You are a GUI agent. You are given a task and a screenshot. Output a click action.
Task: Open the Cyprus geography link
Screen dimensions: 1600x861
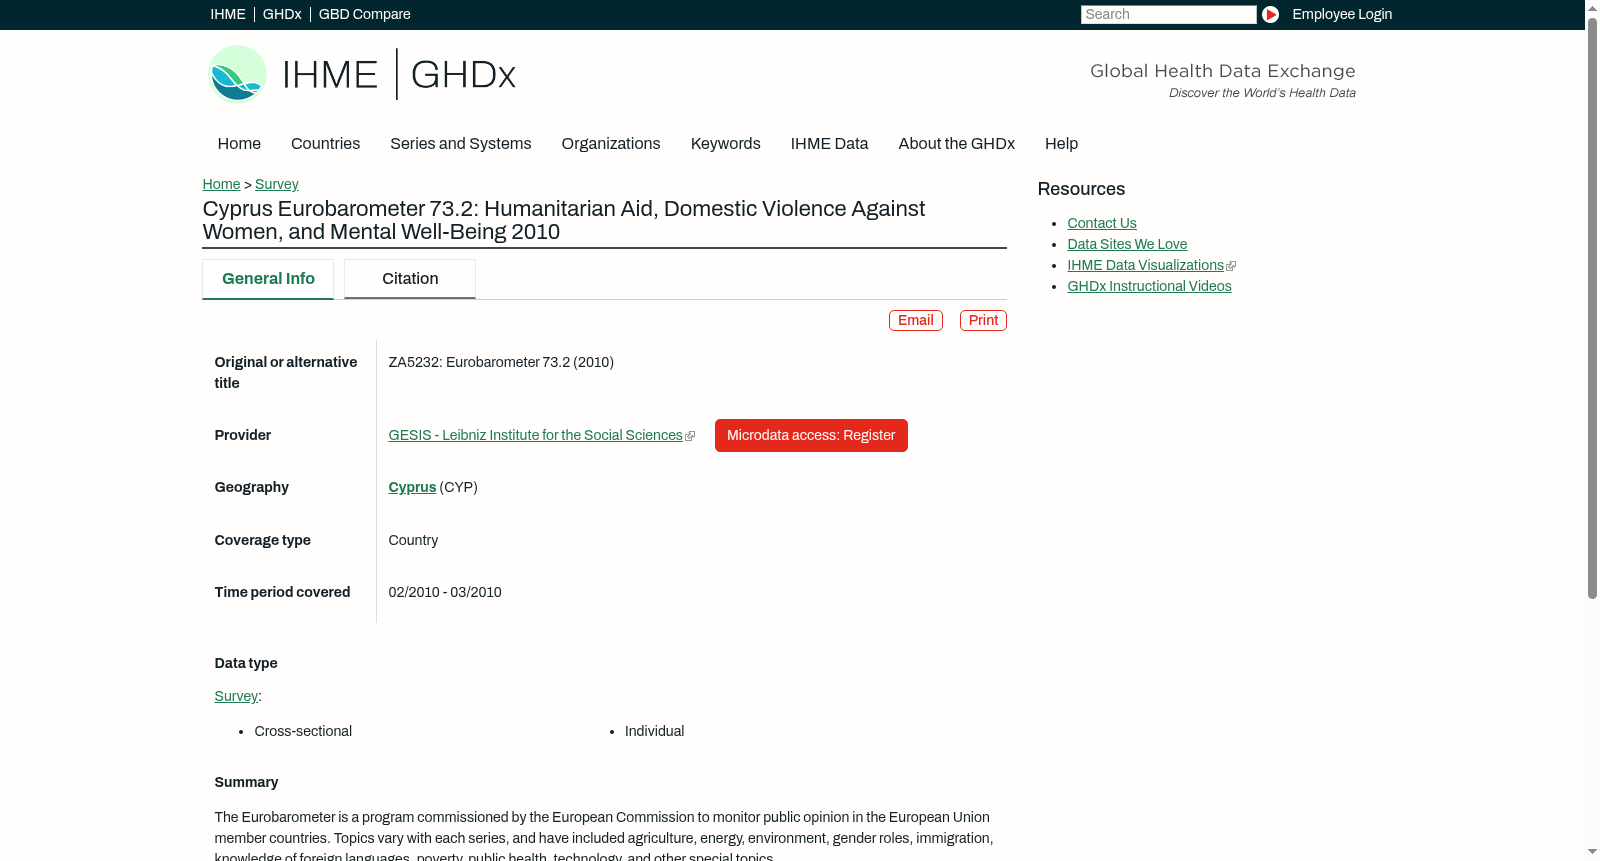(412, 487)
